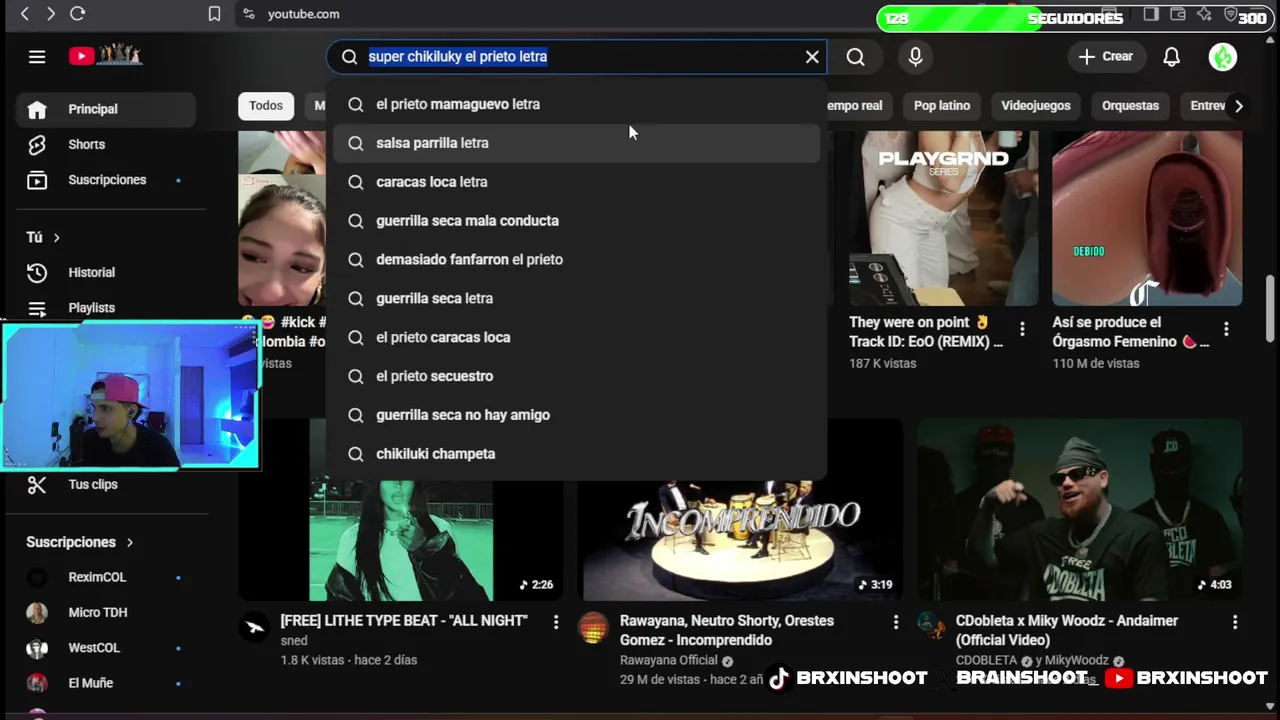The height and width of the screenshot is (720, 1280).
Task: Open options for "Así se produce" short
Action: point(1226,329)
